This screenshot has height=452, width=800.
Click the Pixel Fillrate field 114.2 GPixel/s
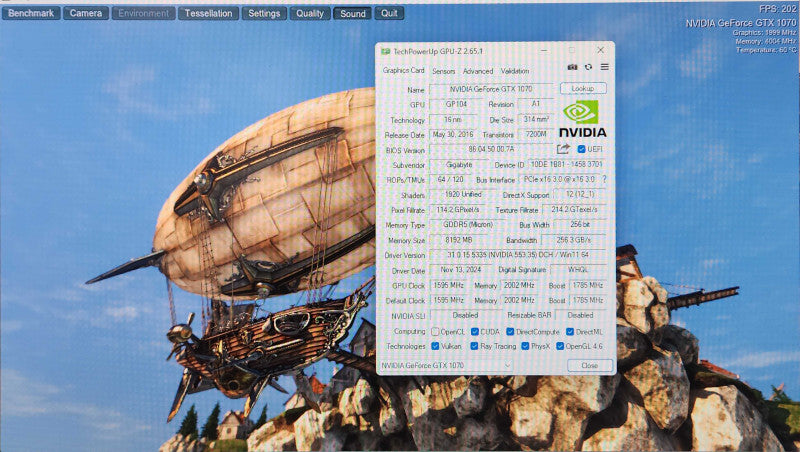tap(457, 210)
